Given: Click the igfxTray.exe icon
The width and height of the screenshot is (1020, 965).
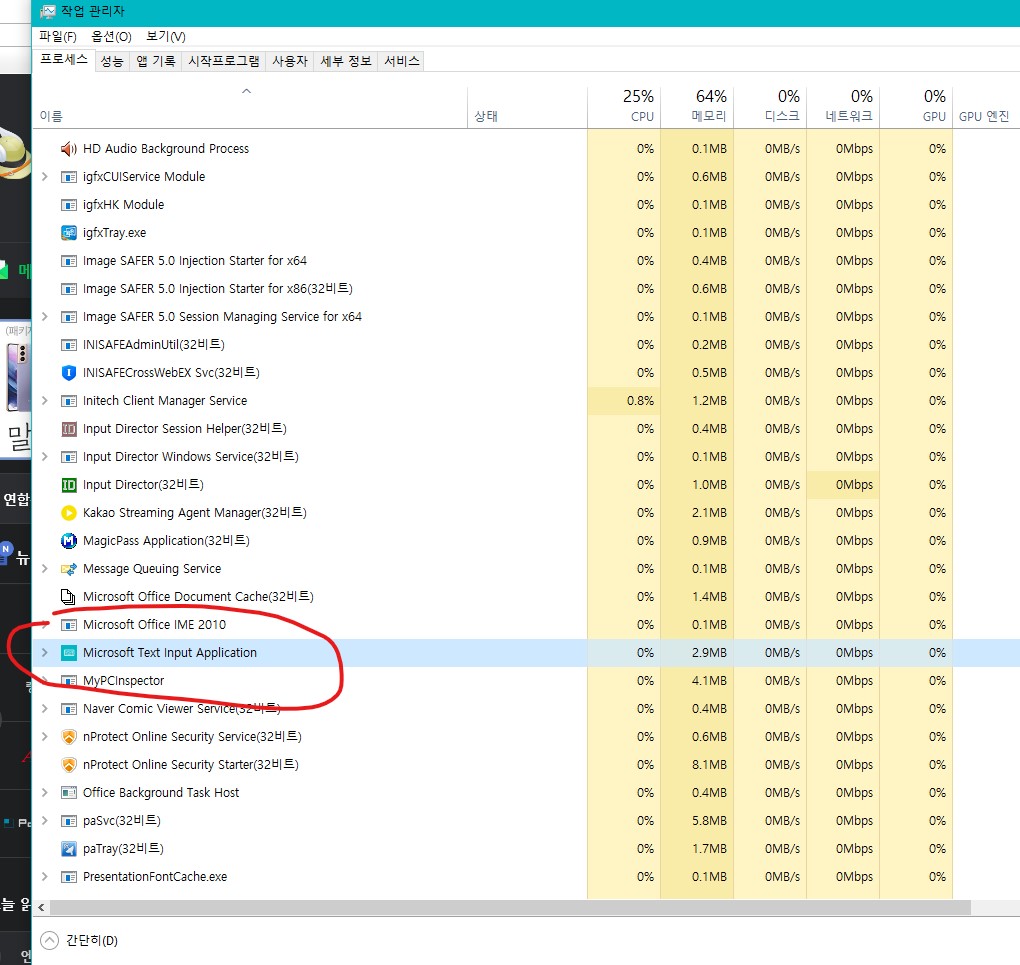Looking at the screenshot, I should 68,233.
